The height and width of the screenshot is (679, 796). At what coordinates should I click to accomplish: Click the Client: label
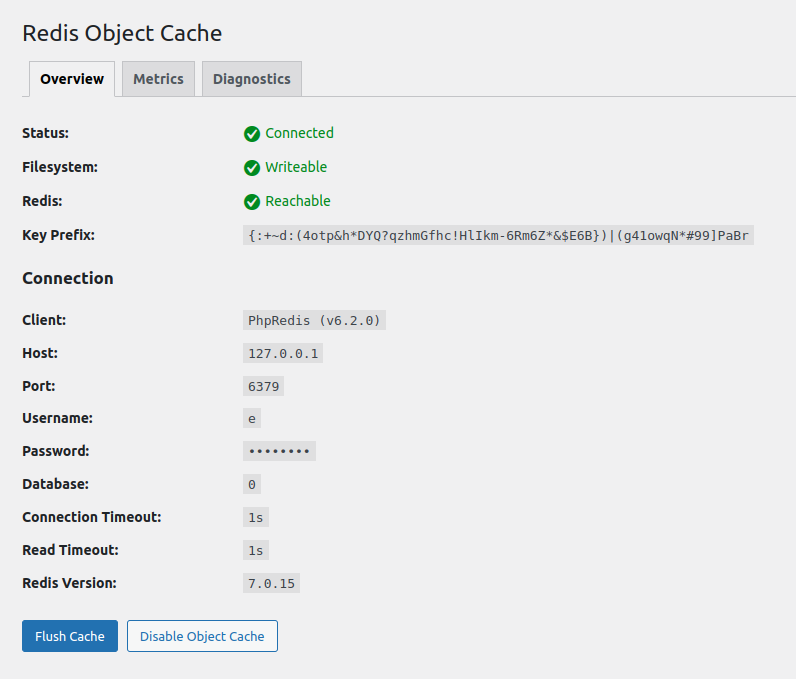tap(44, 320)
